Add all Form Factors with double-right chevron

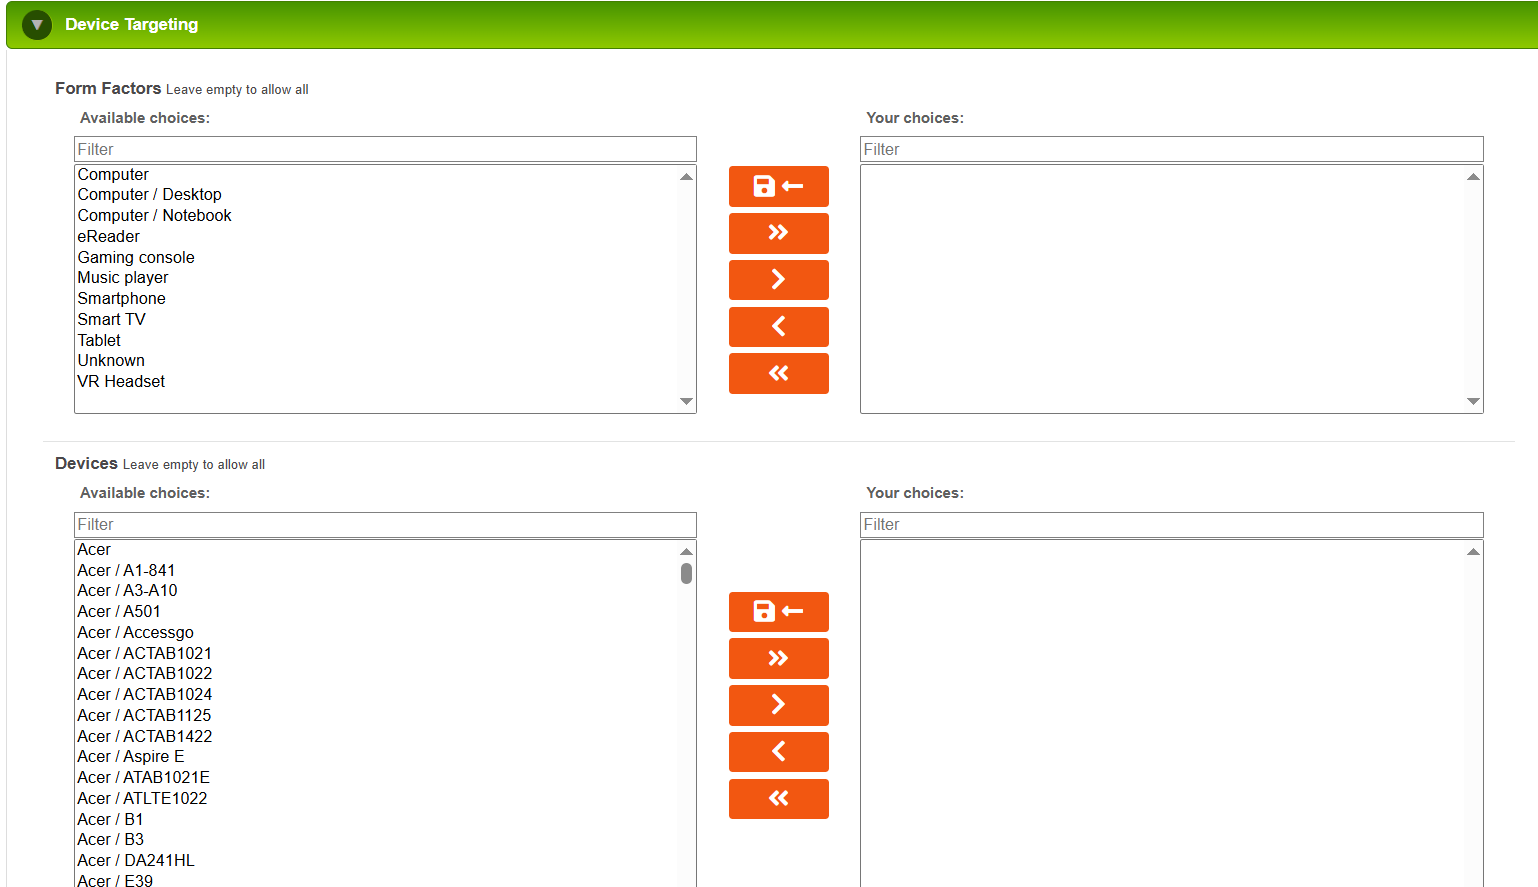click(x=778, y=233)
